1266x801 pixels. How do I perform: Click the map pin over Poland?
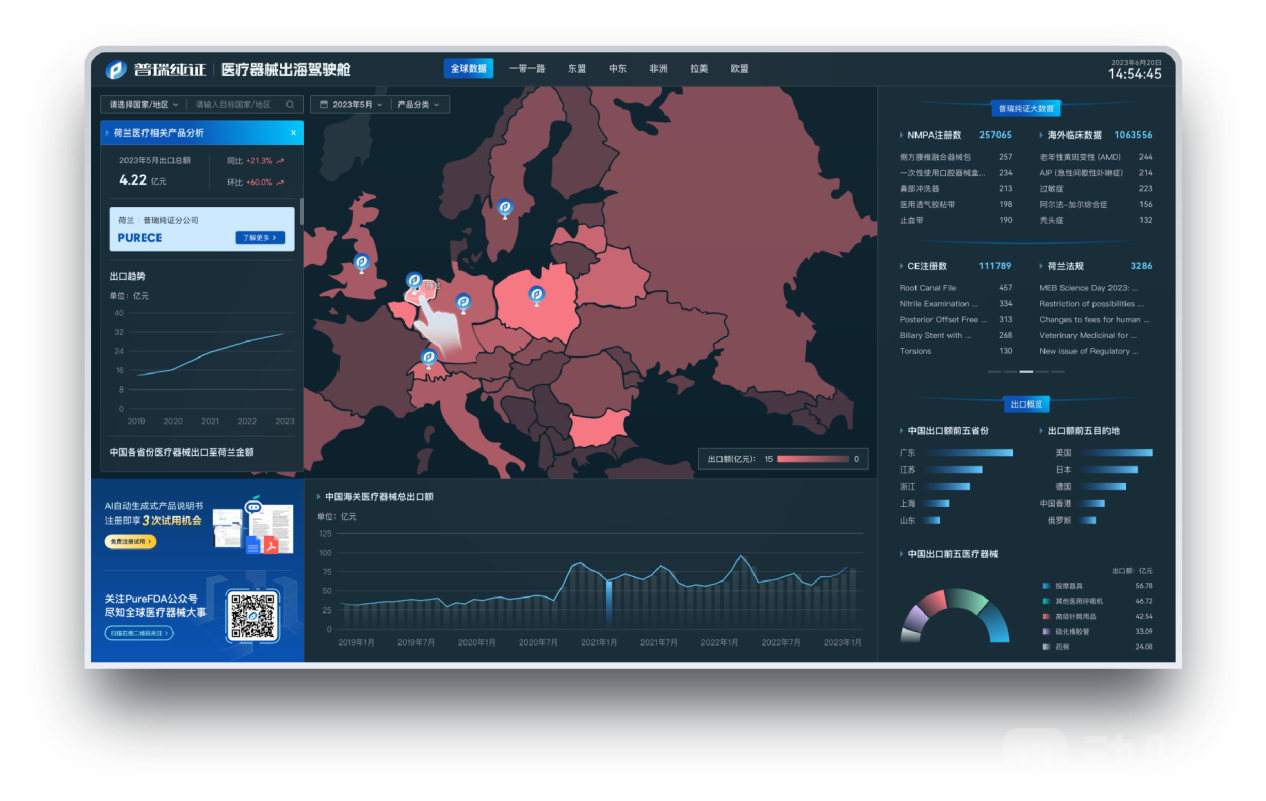click(536, 294)
